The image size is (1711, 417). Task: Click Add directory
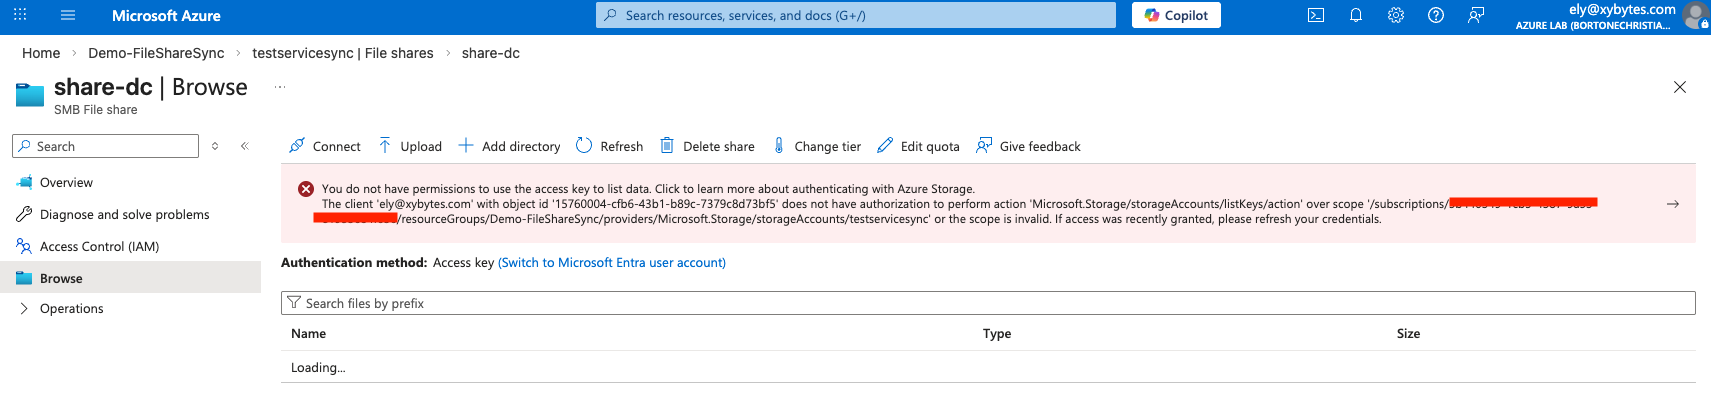pyautogui.click(x=509, y=146)
